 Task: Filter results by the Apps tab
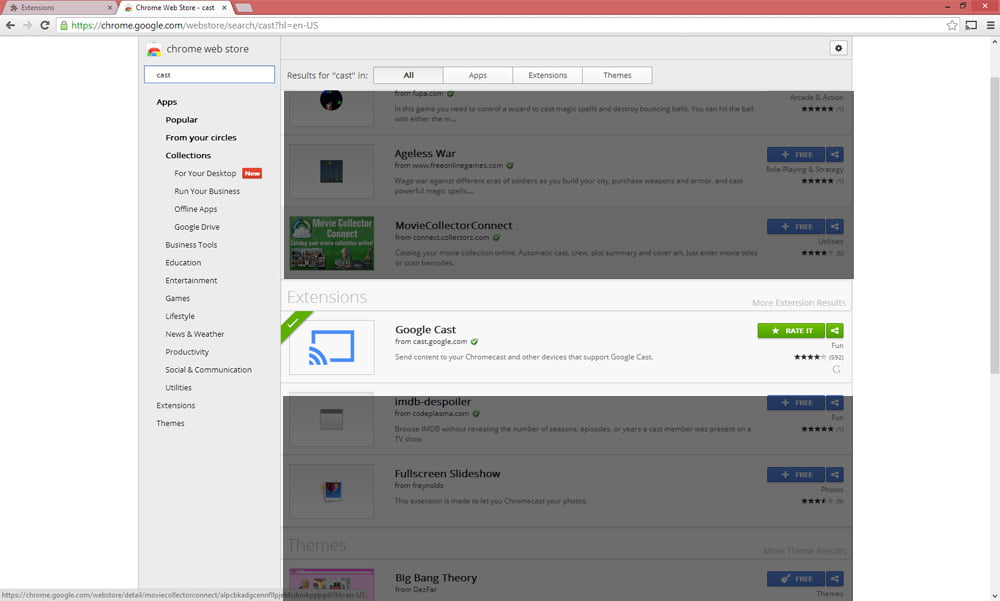click(477, 75)
